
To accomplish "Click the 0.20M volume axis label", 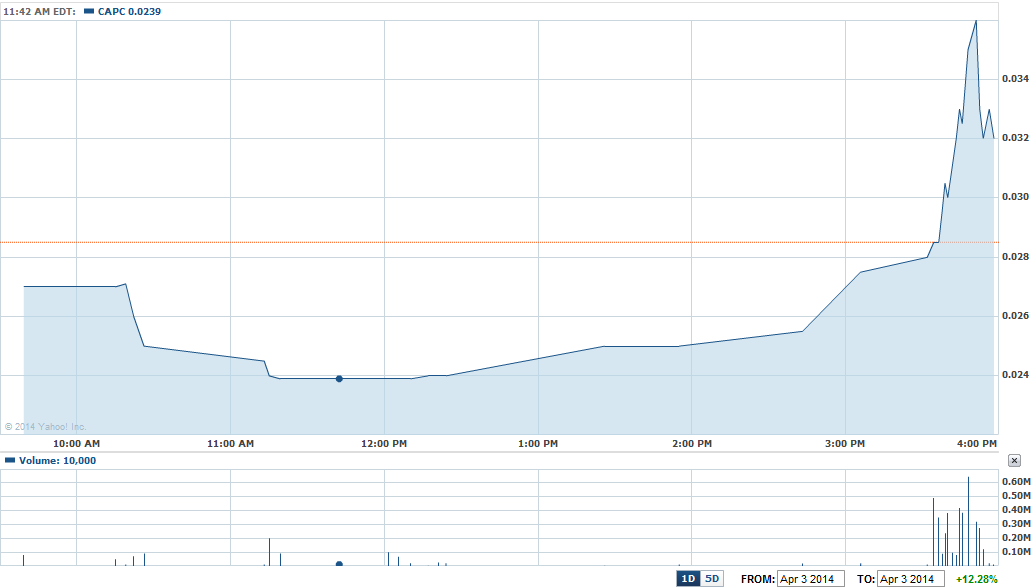I will click(x=1017, y=537).
